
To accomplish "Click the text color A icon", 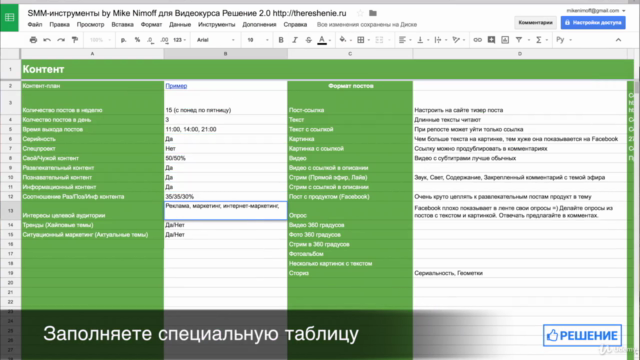I will (322, 40).
